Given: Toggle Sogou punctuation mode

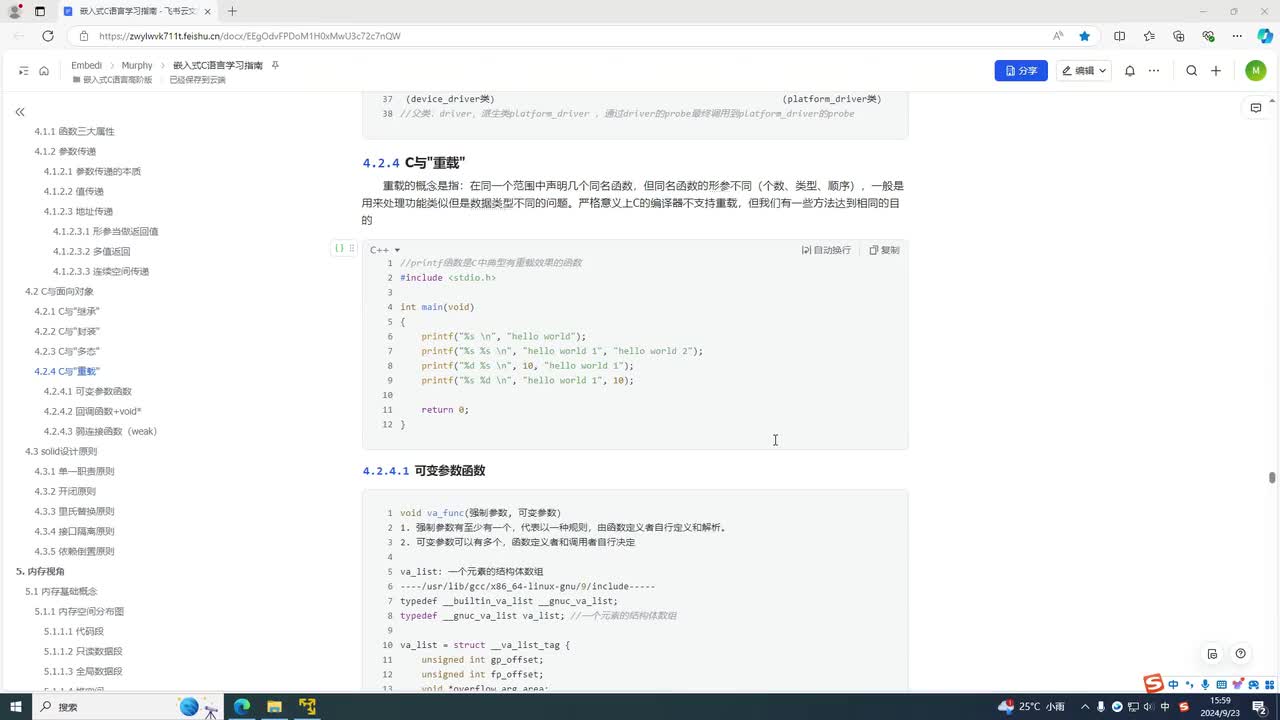Looking at the screenshot, I should 1189,685.
